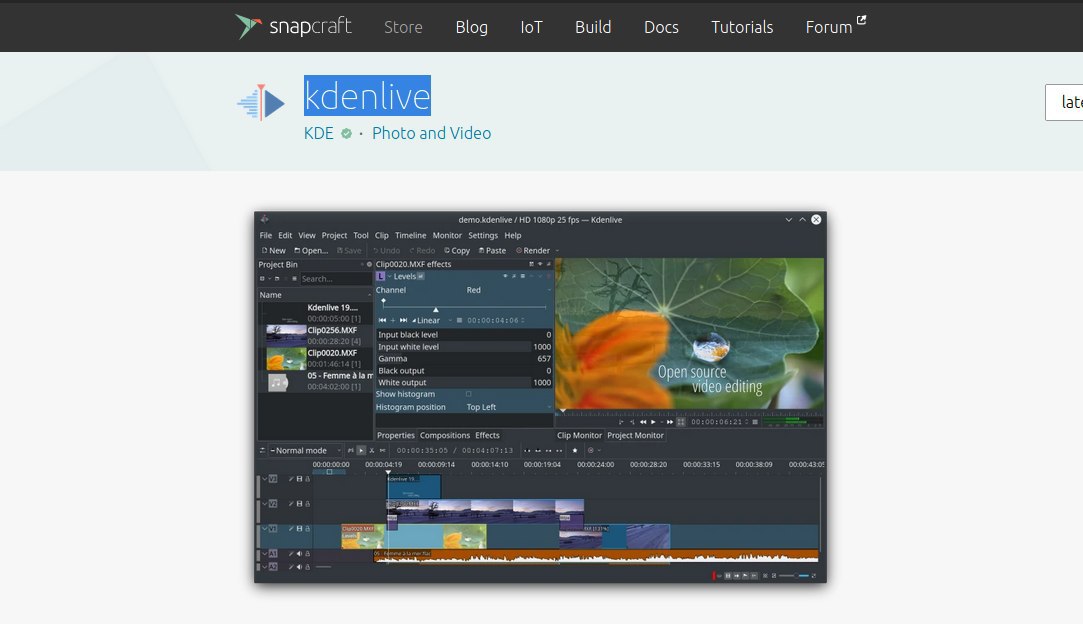
Task: Go to next keyframe in Levels effect
Action: click(403, 320)
